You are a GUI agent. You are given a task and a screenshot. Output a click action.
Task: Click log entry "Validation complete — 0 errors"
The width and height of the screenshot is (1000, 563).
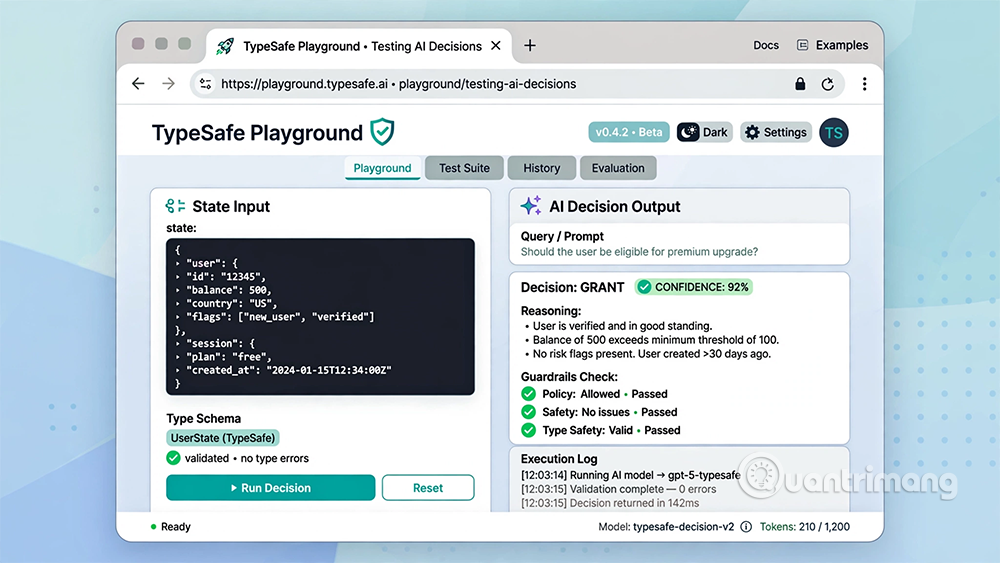[x=618, y=489]
